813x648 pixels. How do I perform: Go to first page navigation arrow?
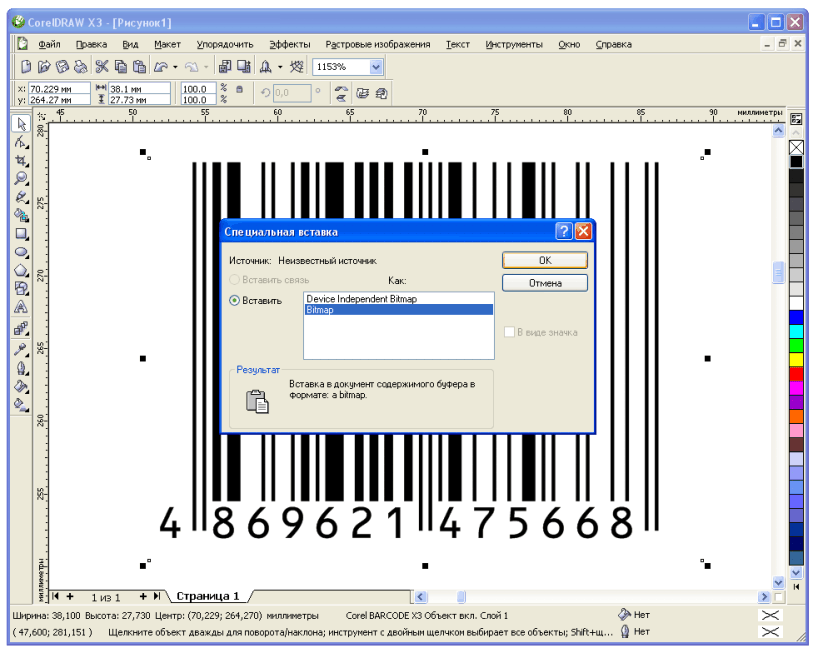55,597
